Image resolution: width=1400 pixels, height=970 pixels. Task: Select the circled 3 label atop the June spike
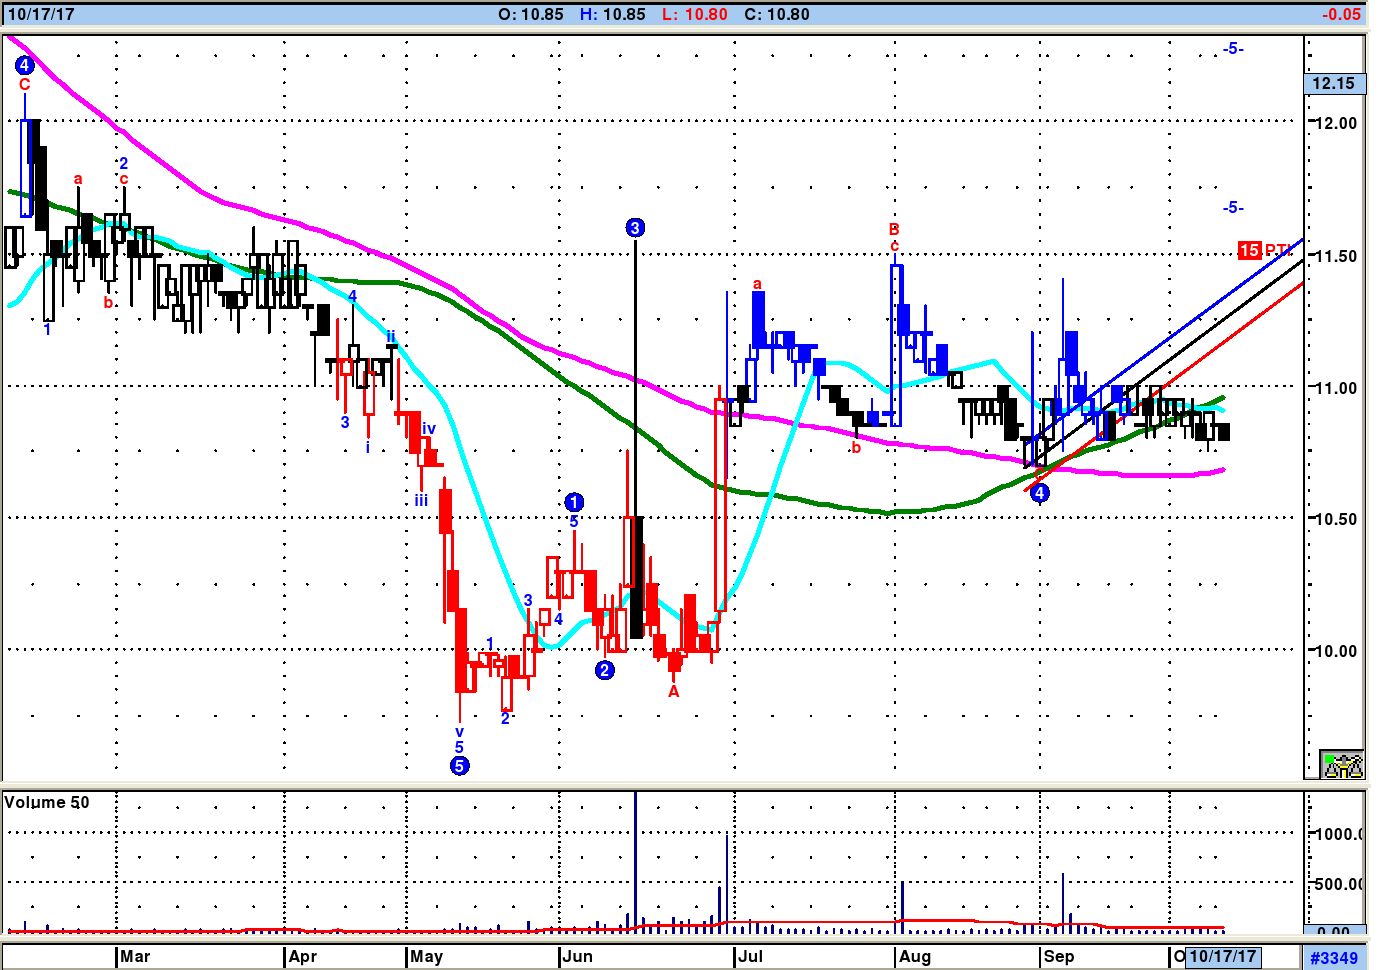click(x=635, y=228)
